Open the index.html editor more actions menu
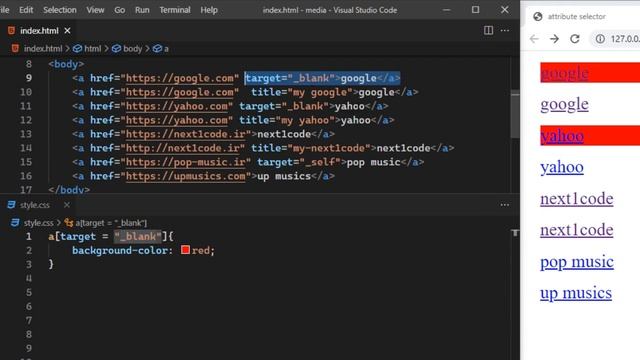 tap(505, 30)
